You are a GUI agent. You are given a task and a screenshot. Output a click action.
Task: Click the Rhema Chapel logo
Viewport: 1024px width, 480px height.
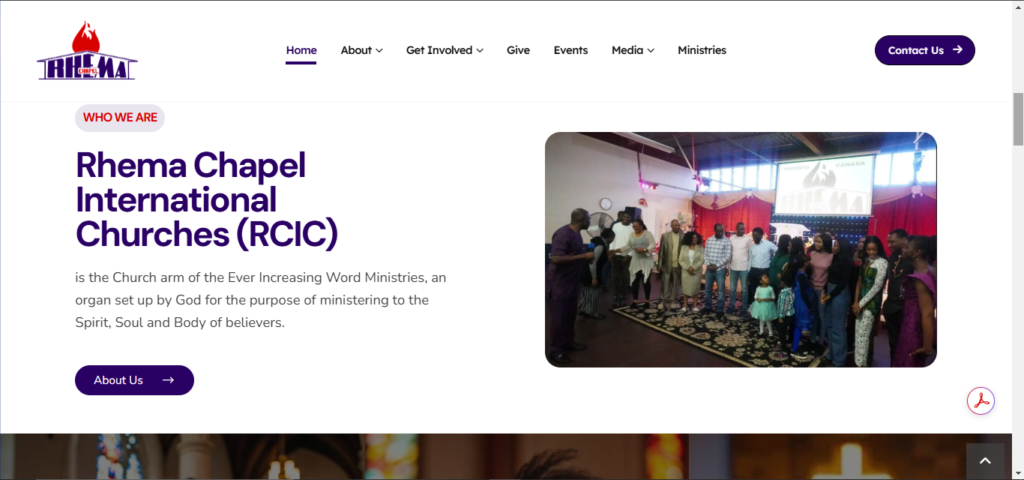coord(87,52)
